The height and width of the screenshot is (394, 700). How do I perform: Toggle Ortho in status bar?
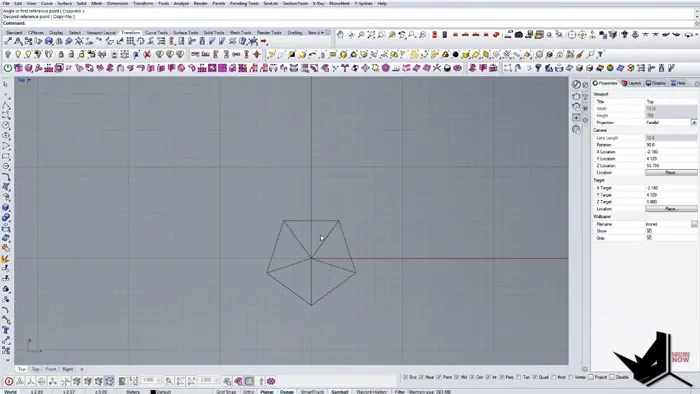[x=248, y=392]
